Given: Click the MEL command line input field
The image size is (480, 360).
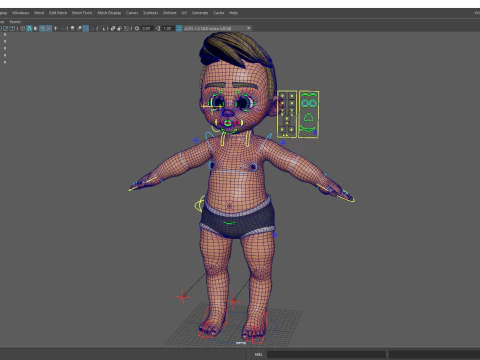Looking at the screenshot, I should click(x=327, y=354).
